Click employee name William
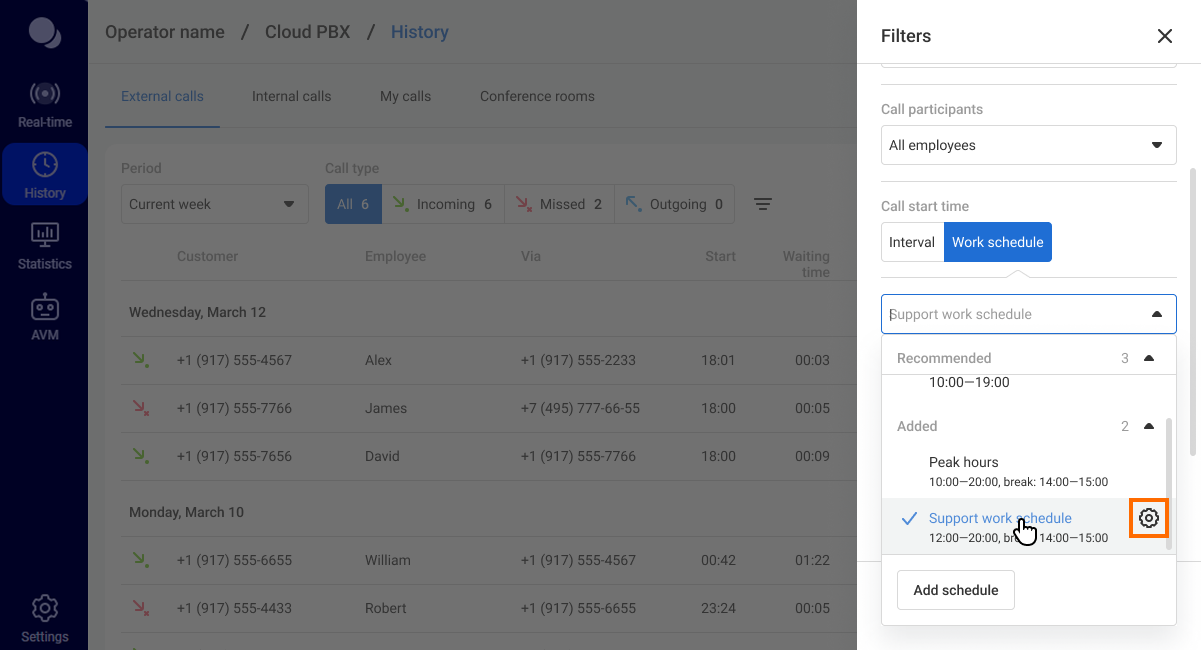1201x650 pixels. (388, 560)
